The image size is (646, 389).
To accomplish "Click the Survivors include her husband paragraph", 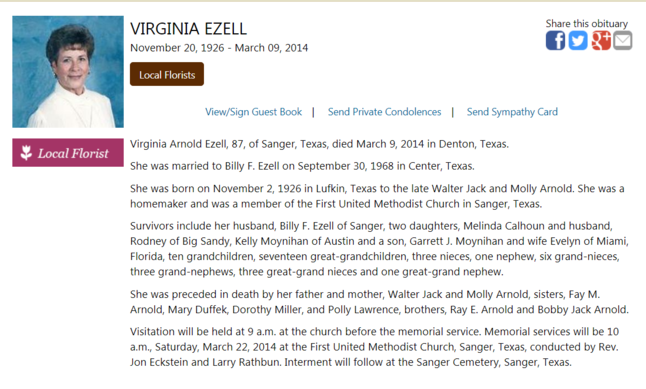I will tap(379, 249).
